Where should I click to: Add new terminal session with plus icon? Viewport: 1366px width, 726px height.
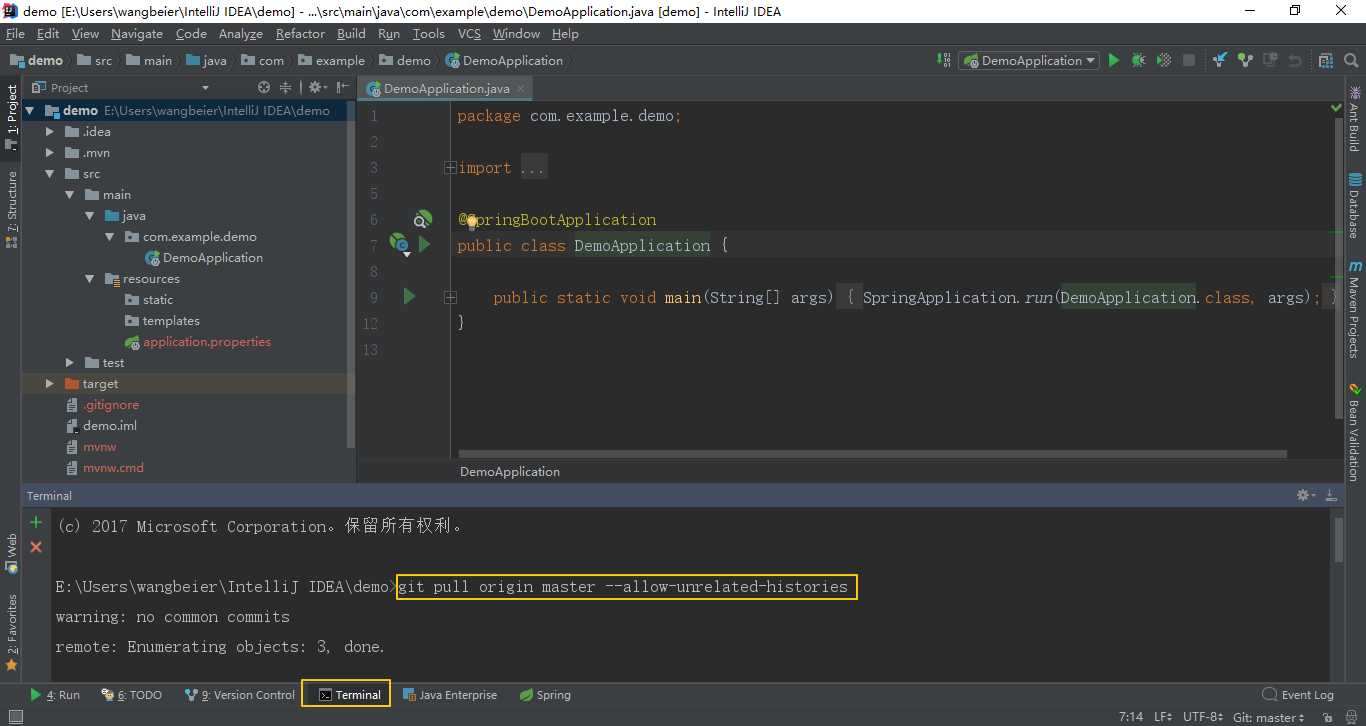[36, 522]
